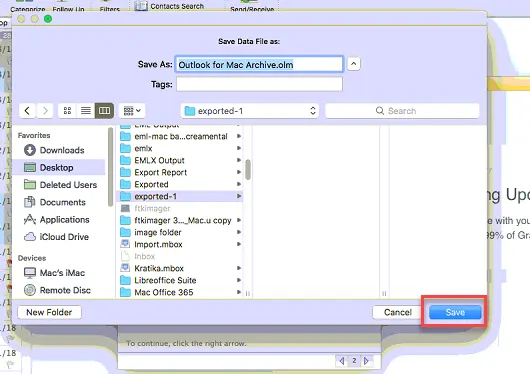Click the magnifier icon in Search field
Screen dimensions: 530x374
380,111
